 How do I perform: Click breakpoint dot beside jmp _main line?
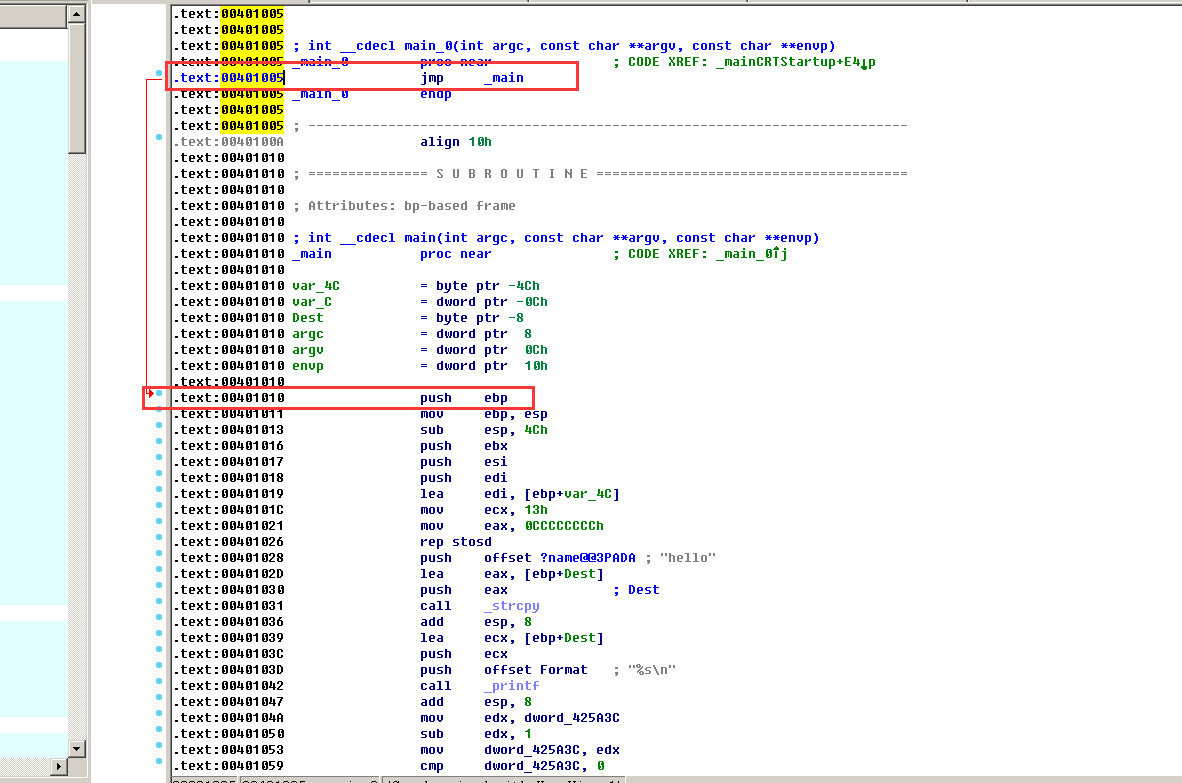[x=159, y=73]
